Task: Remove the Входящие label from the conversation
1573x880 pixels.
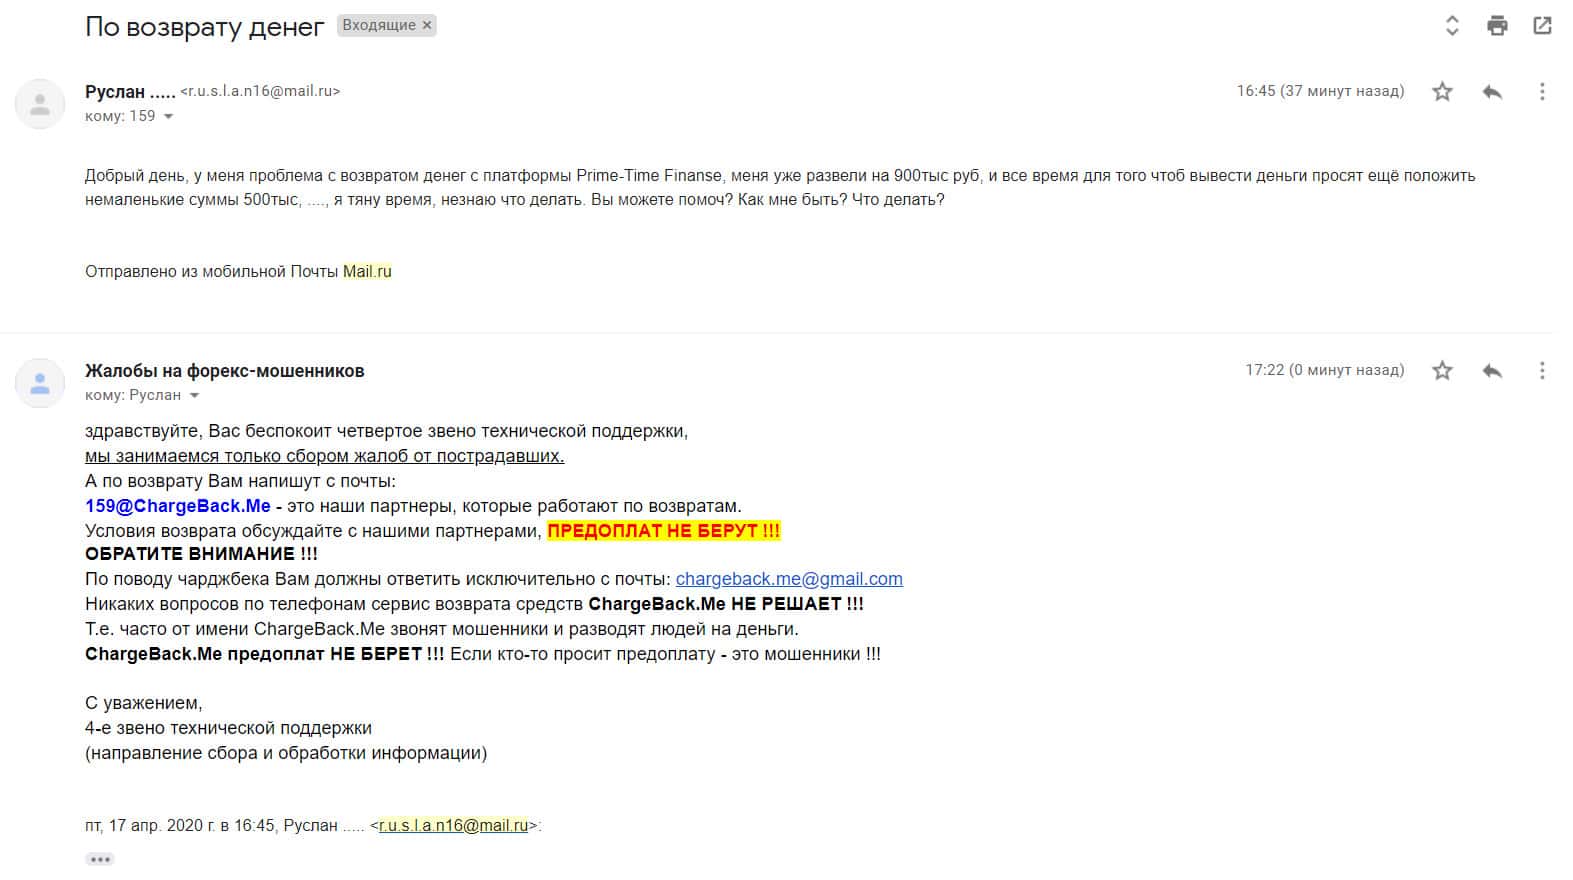Action: click(427, 26)
